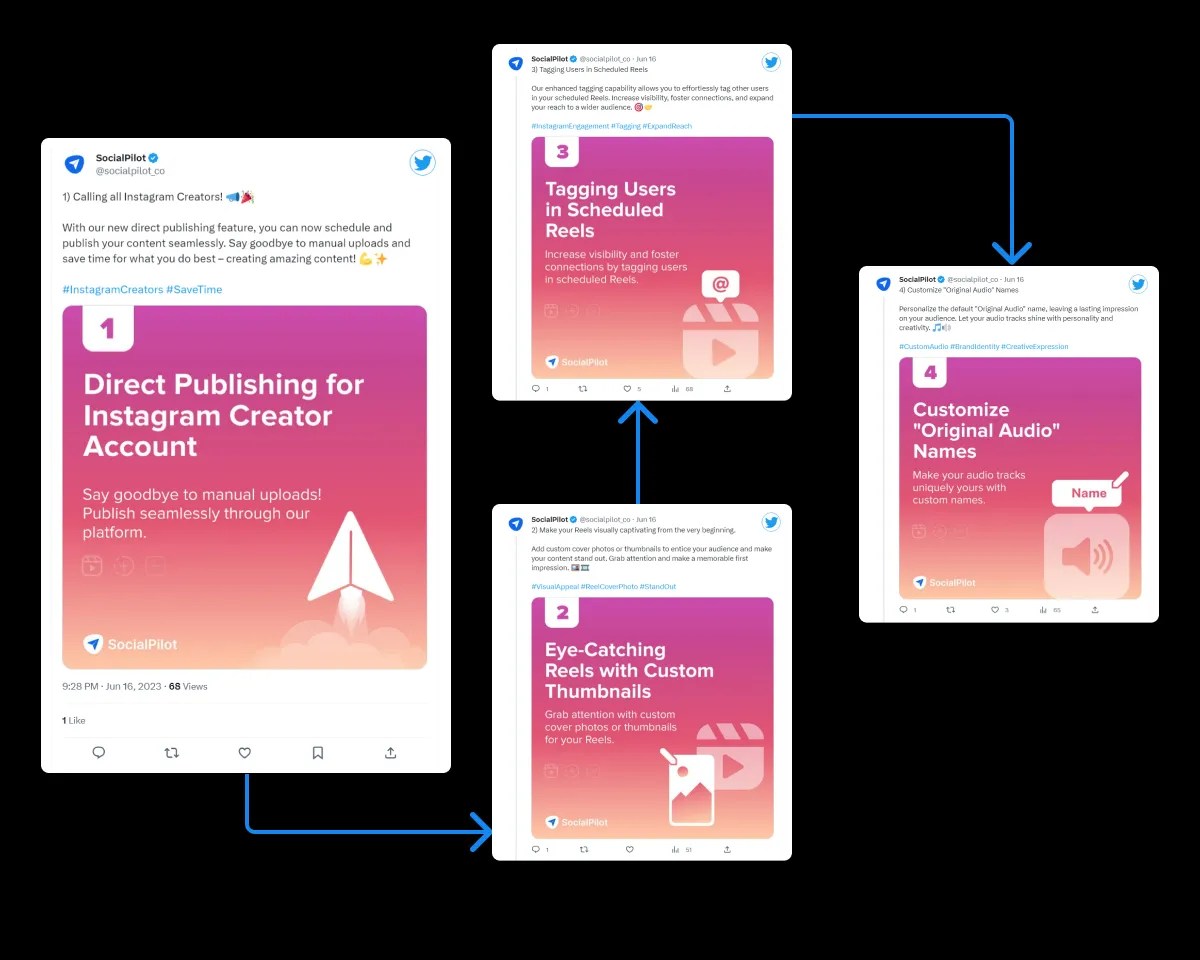
Task: Click the @socialpilot_co handle on tweet 1
Action: pyautogui.click(x=130, y=171)
